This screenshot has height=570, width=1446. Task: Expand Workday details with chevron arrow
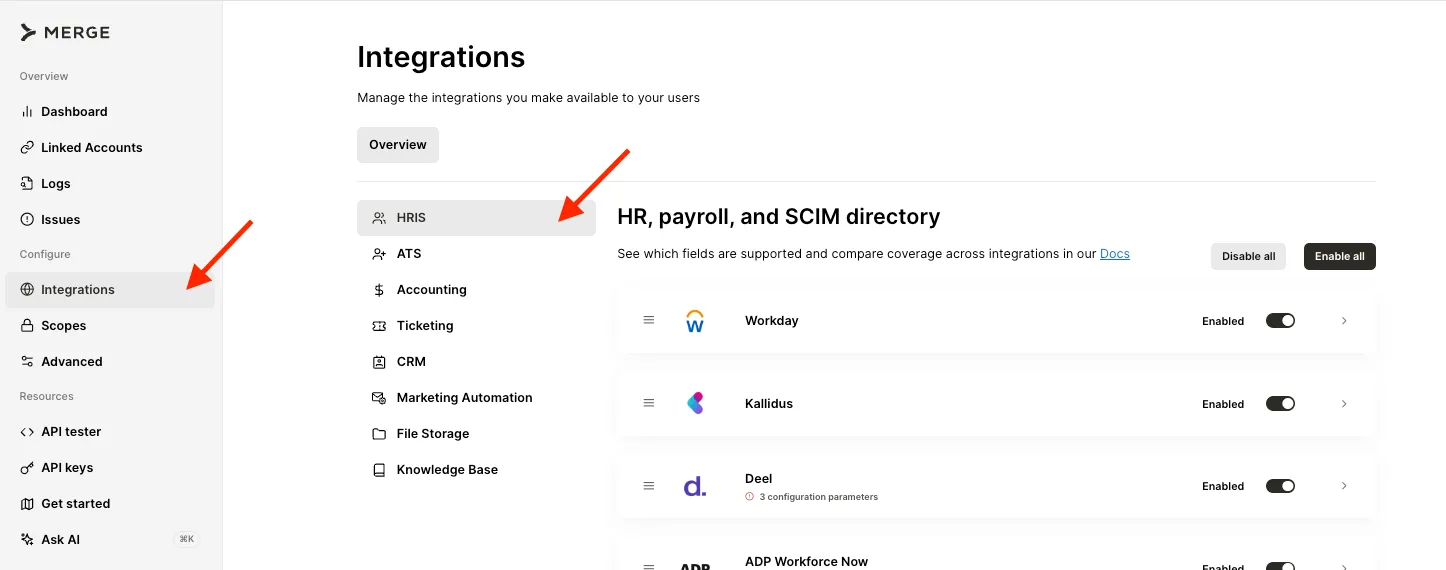point(1344,321)
